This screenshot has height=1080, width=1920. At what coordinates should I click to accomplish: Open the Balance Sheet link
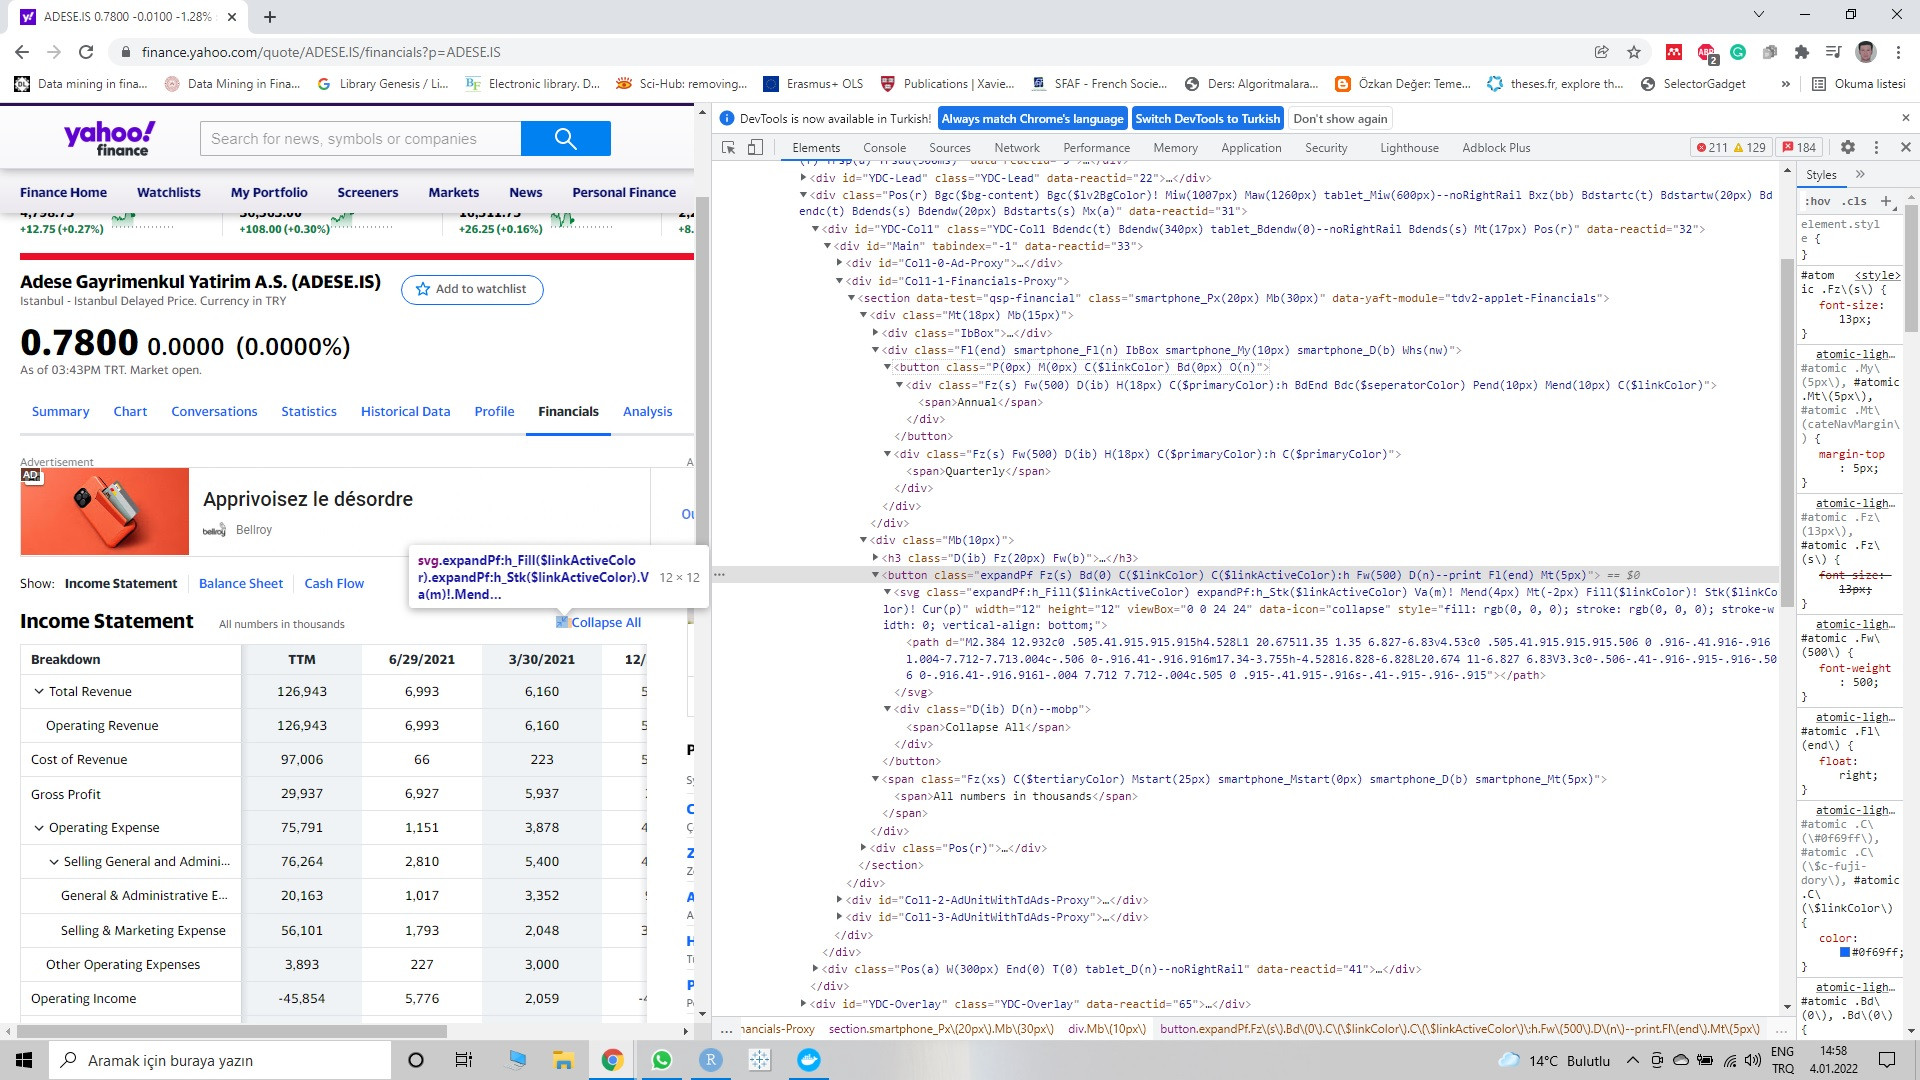click(241, 583)
